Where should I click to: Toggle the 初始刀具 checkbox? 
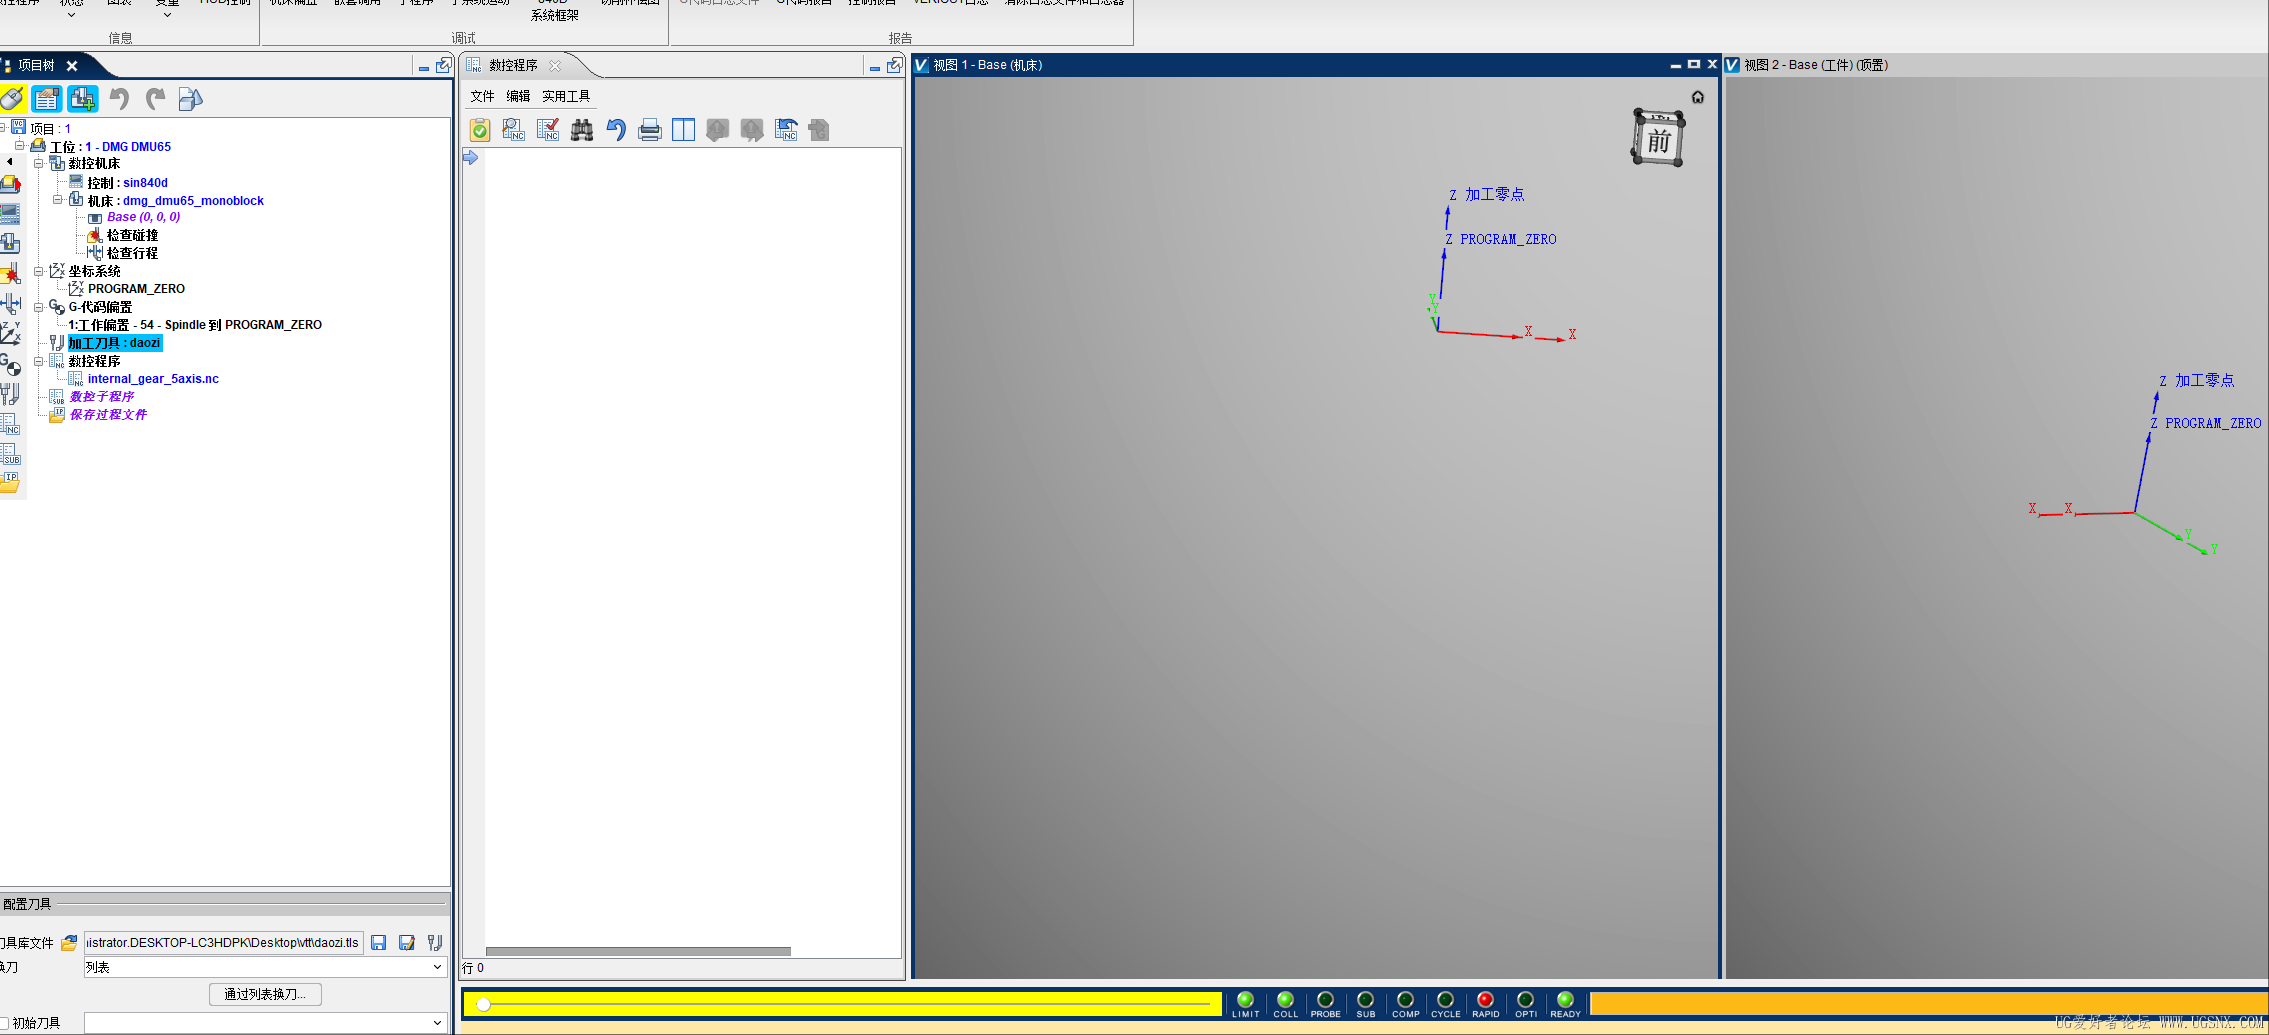point(4,1023)
